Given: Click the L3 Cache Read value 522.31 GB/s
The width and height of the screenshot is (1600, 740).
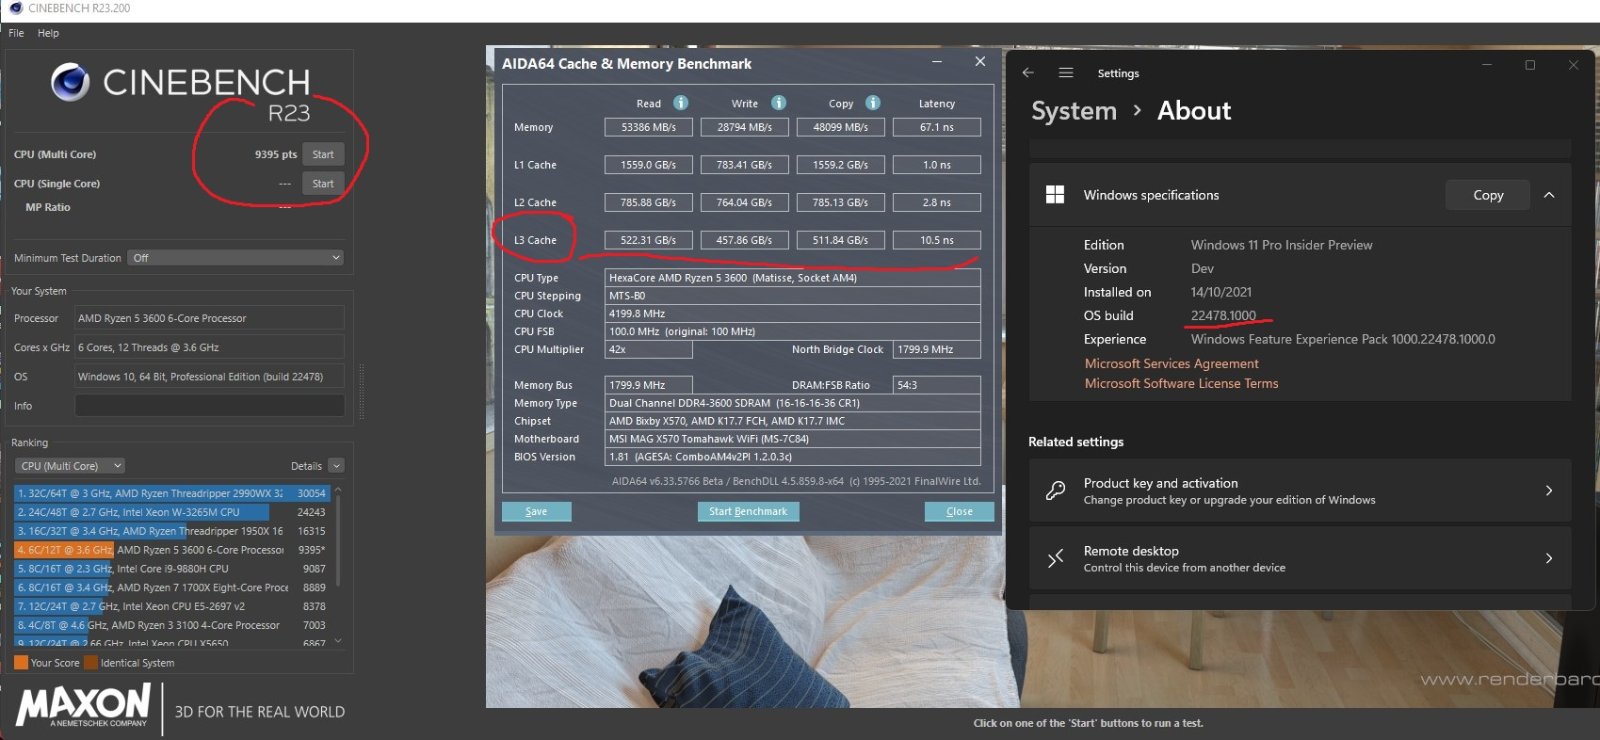Looking at the screenshot, I should [649, 240].
